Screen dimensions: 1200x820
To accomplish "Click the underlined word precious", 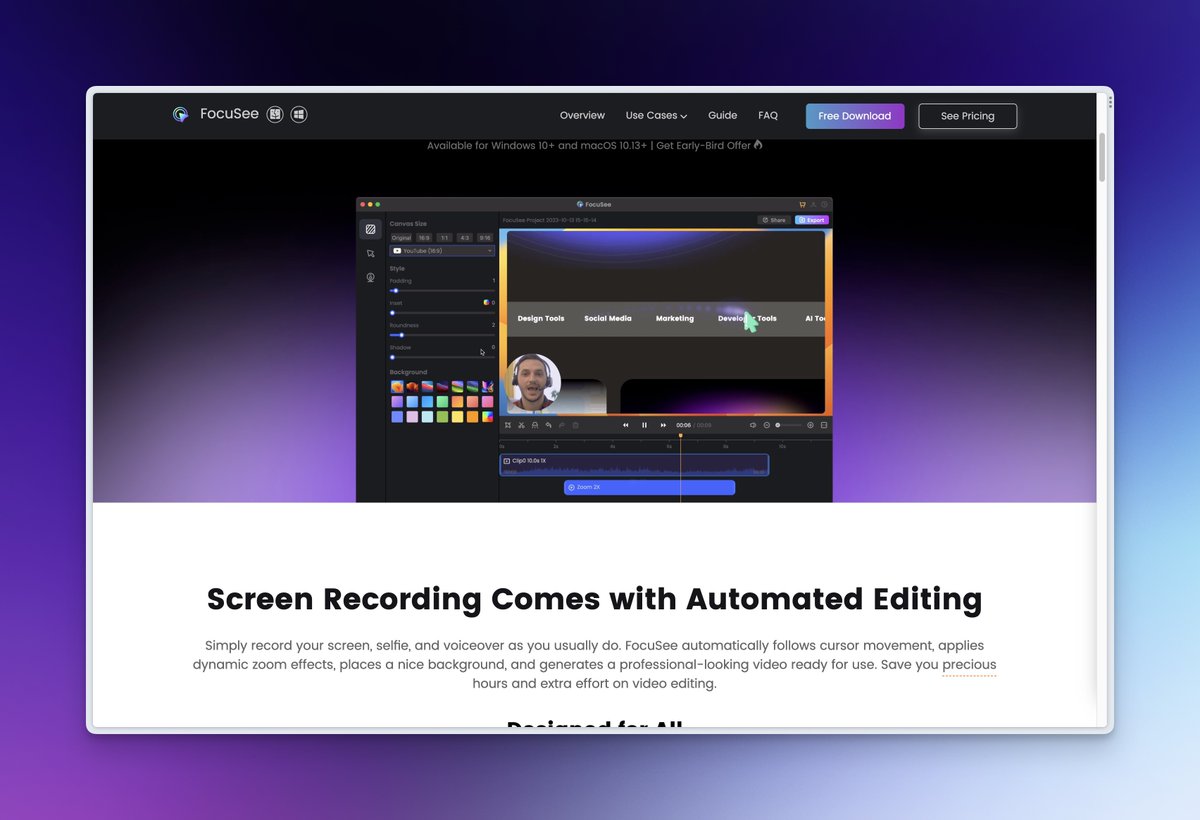I will (x=969, y=665).
